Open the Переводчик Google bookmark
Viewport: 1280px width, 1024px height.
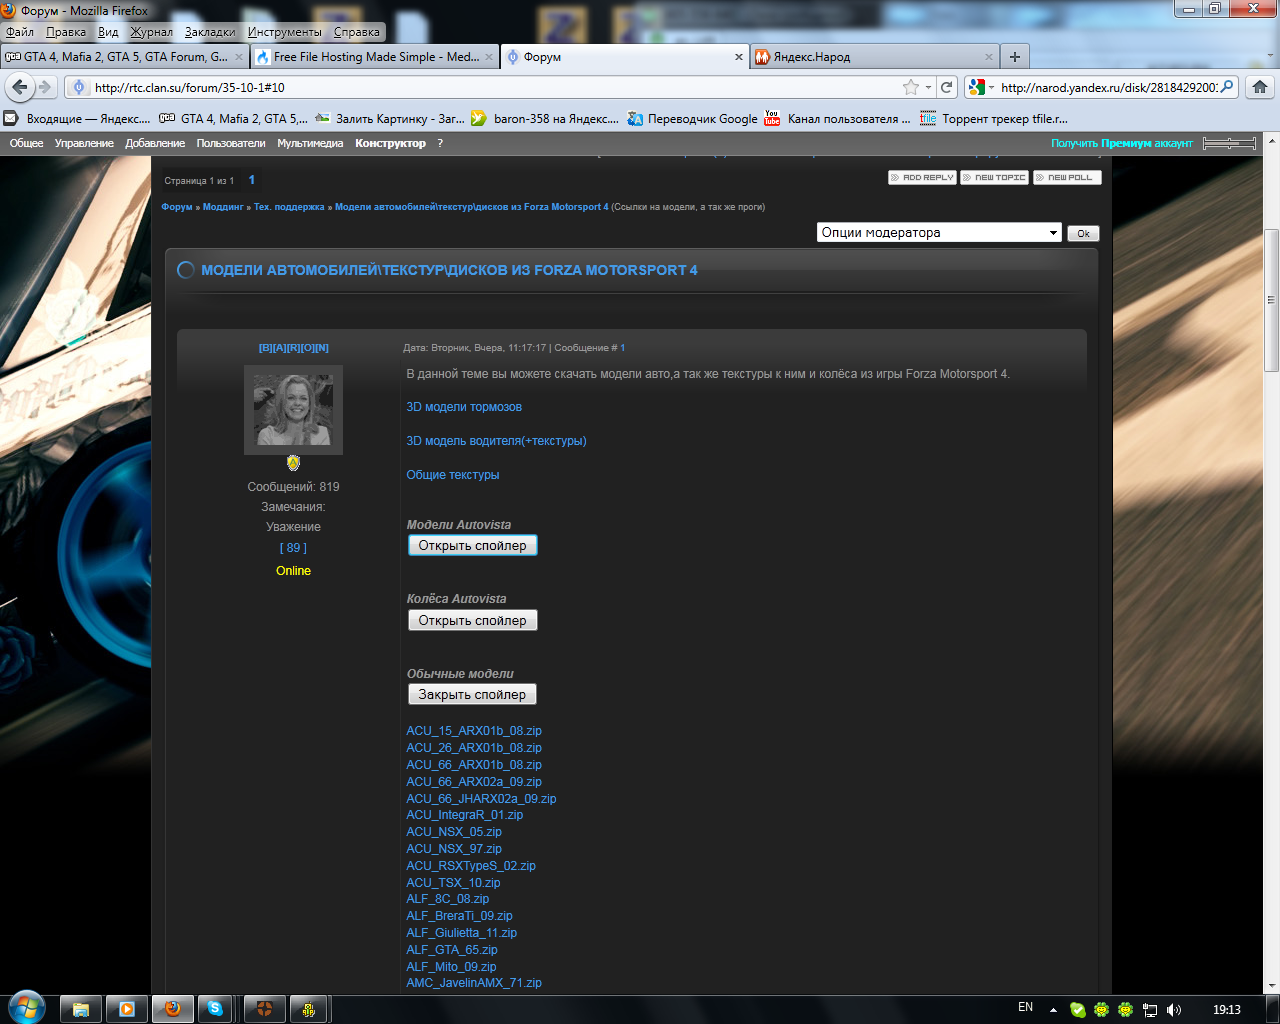click(692, 118)
